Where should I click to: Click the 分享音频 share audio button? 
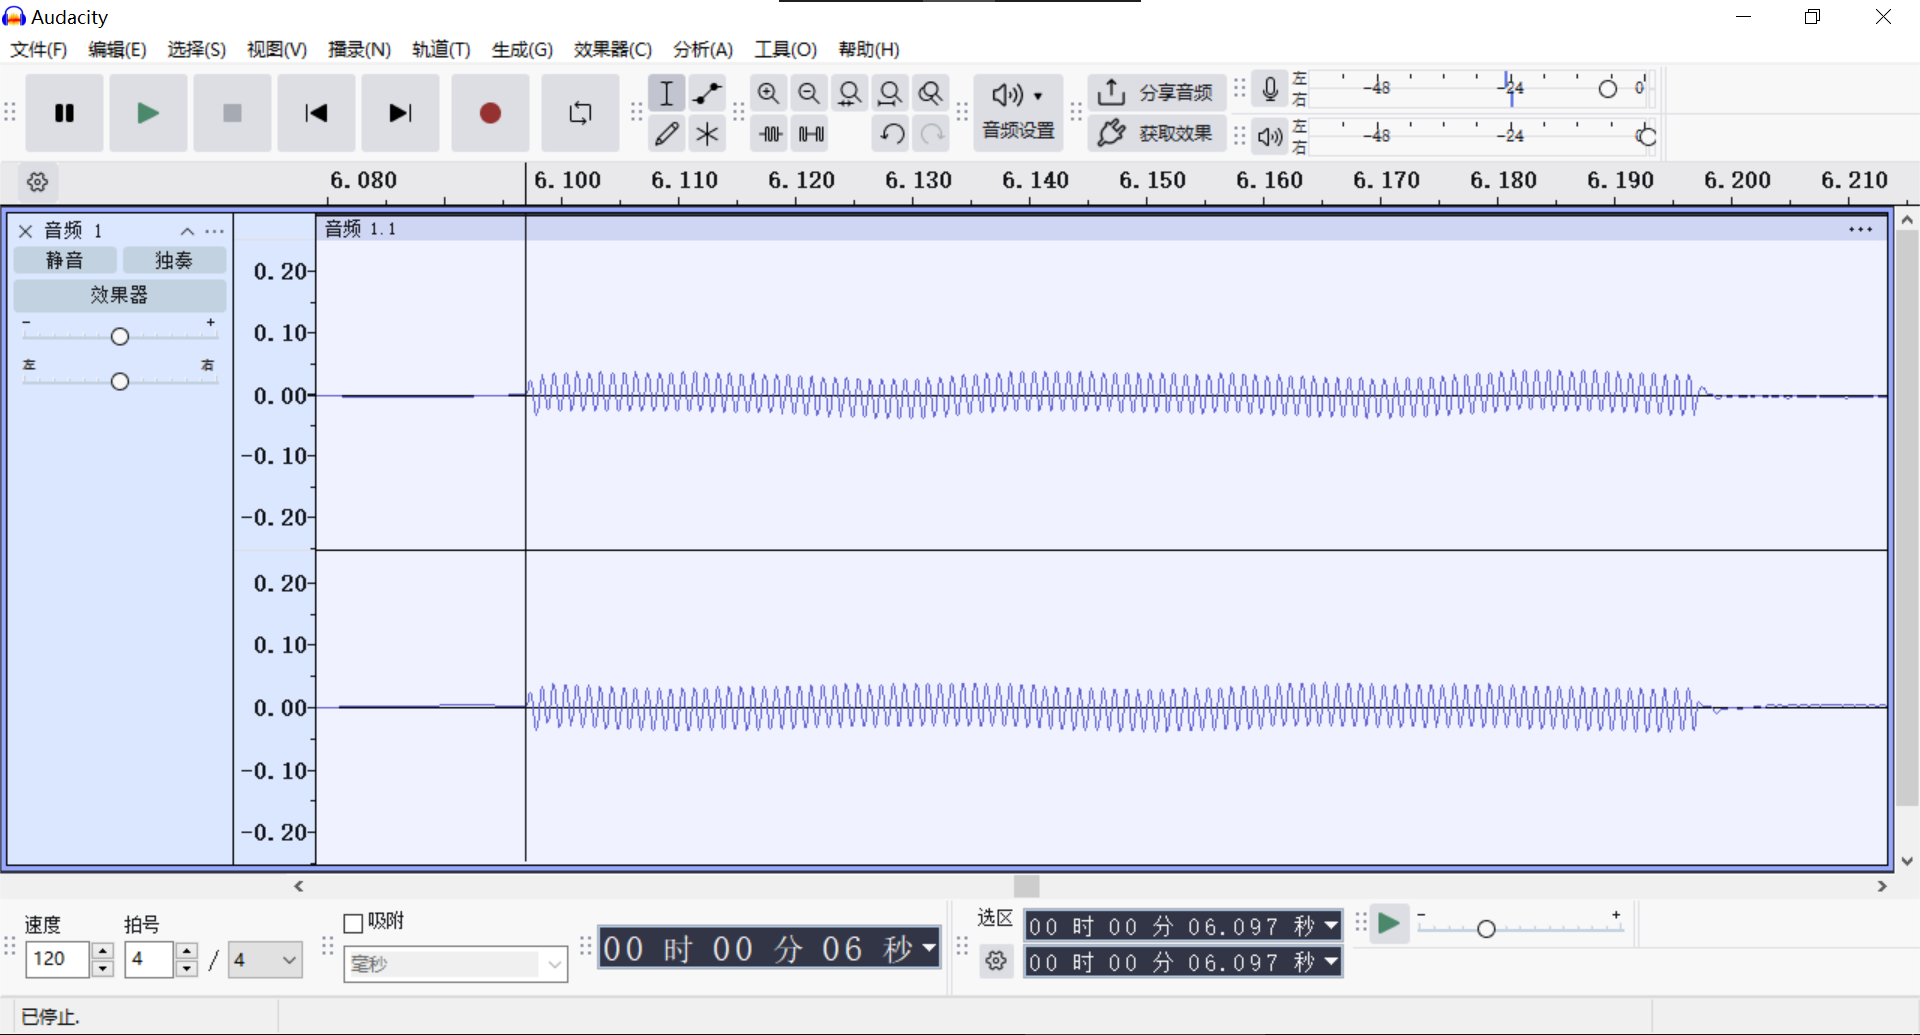tap(1156, 93)
